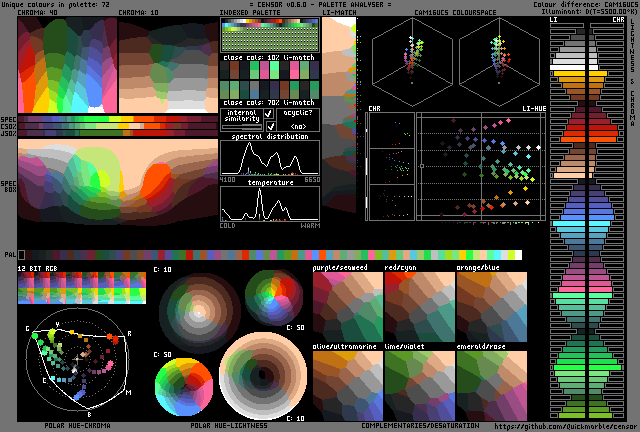Click the internal similarity gray bar
The height and width of the screenshot is (432, 640).
click(x=242, y=127)
